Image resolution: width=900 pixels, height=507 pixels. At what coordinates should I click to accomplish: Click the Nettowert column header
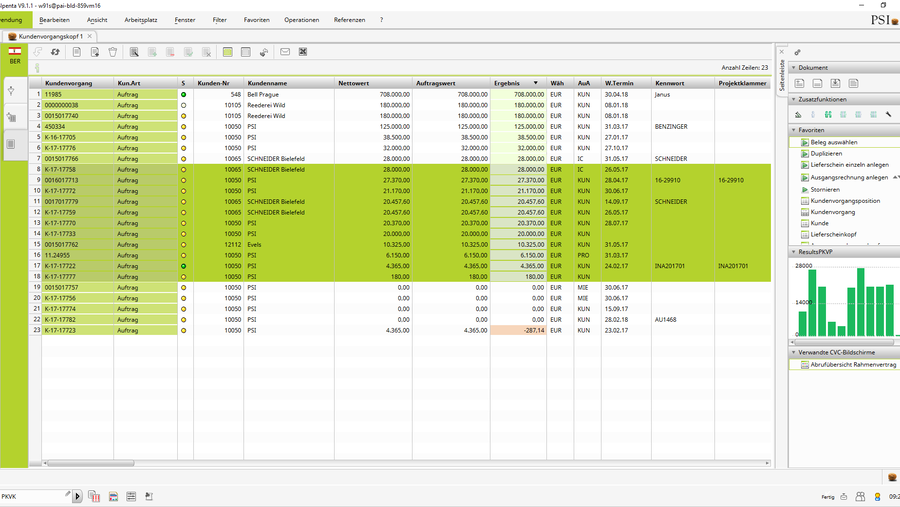tap(373, 83)
